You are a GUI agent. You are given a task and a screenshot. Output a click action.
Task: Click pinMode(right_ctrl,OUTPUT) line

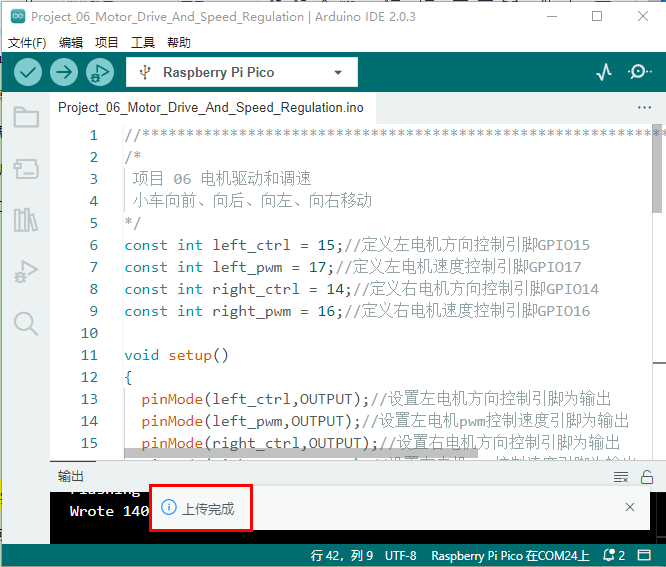point(381,443)
